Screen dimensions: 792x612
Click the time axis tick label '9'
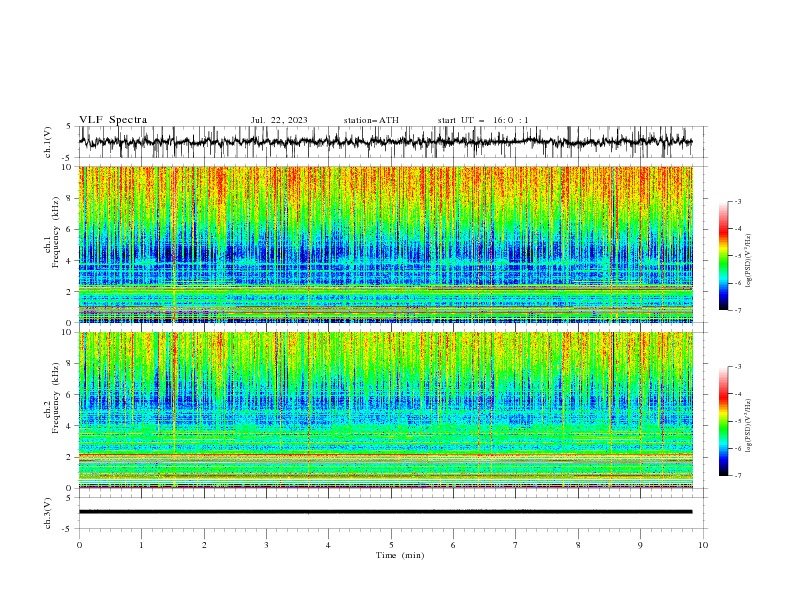click(x=640, y=545)
